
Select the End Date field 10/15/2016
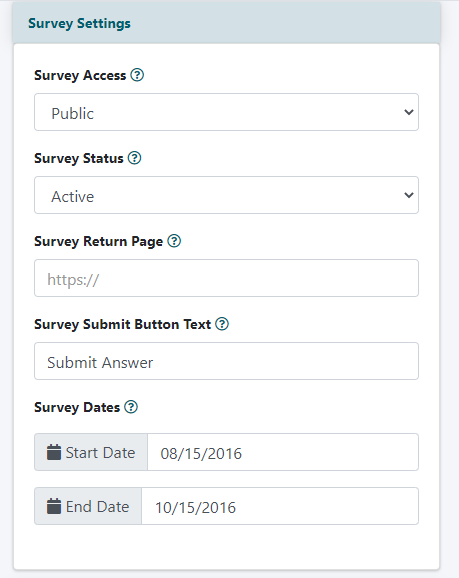click(x=280, y=506)
